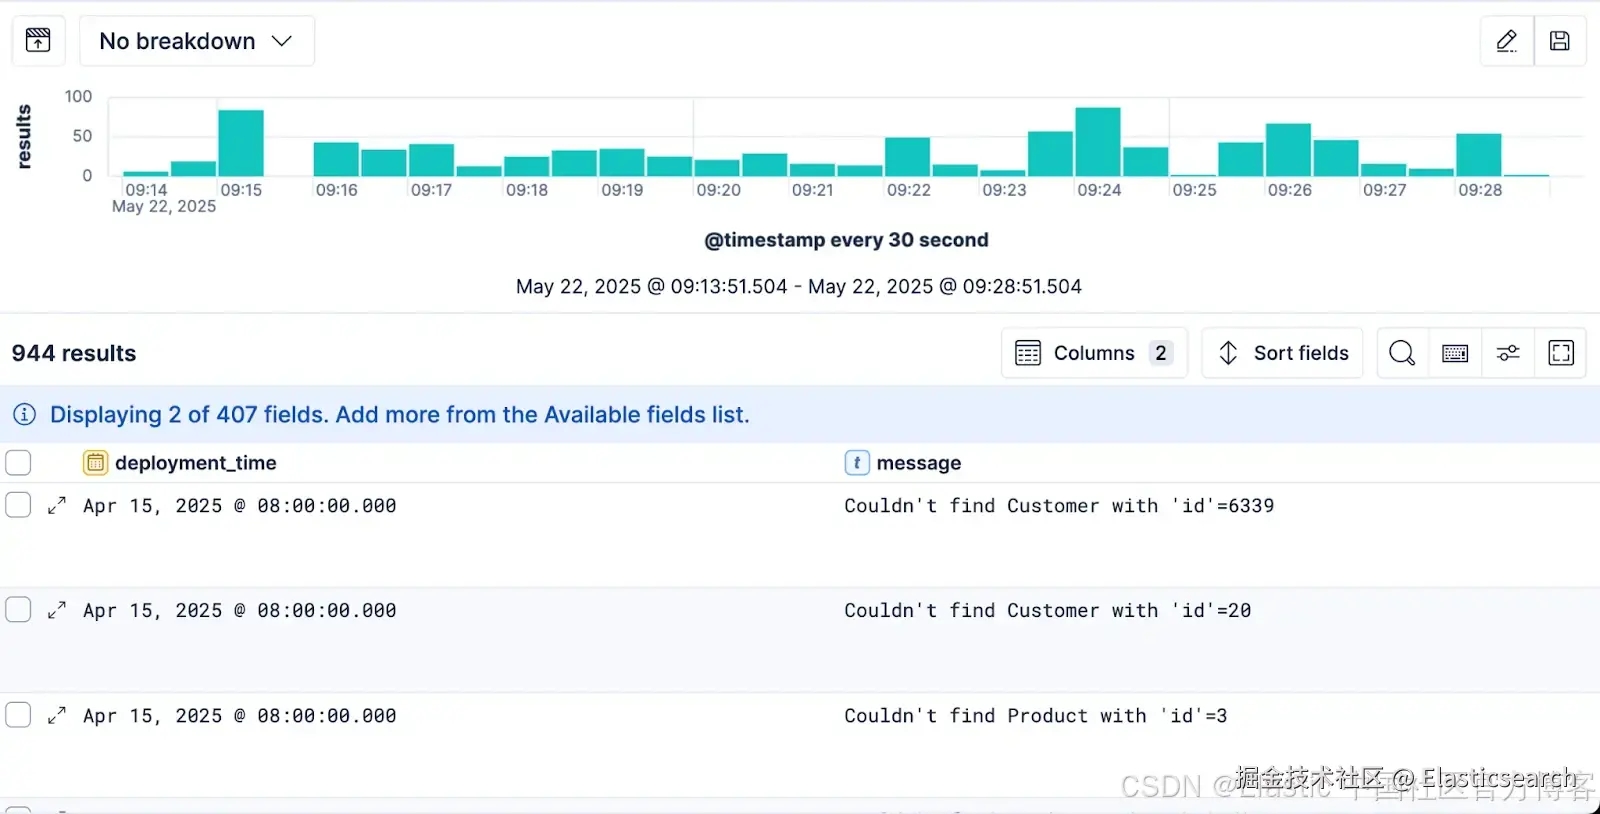
Task: Click the save visualization icon
Action: click(1560, 41)
